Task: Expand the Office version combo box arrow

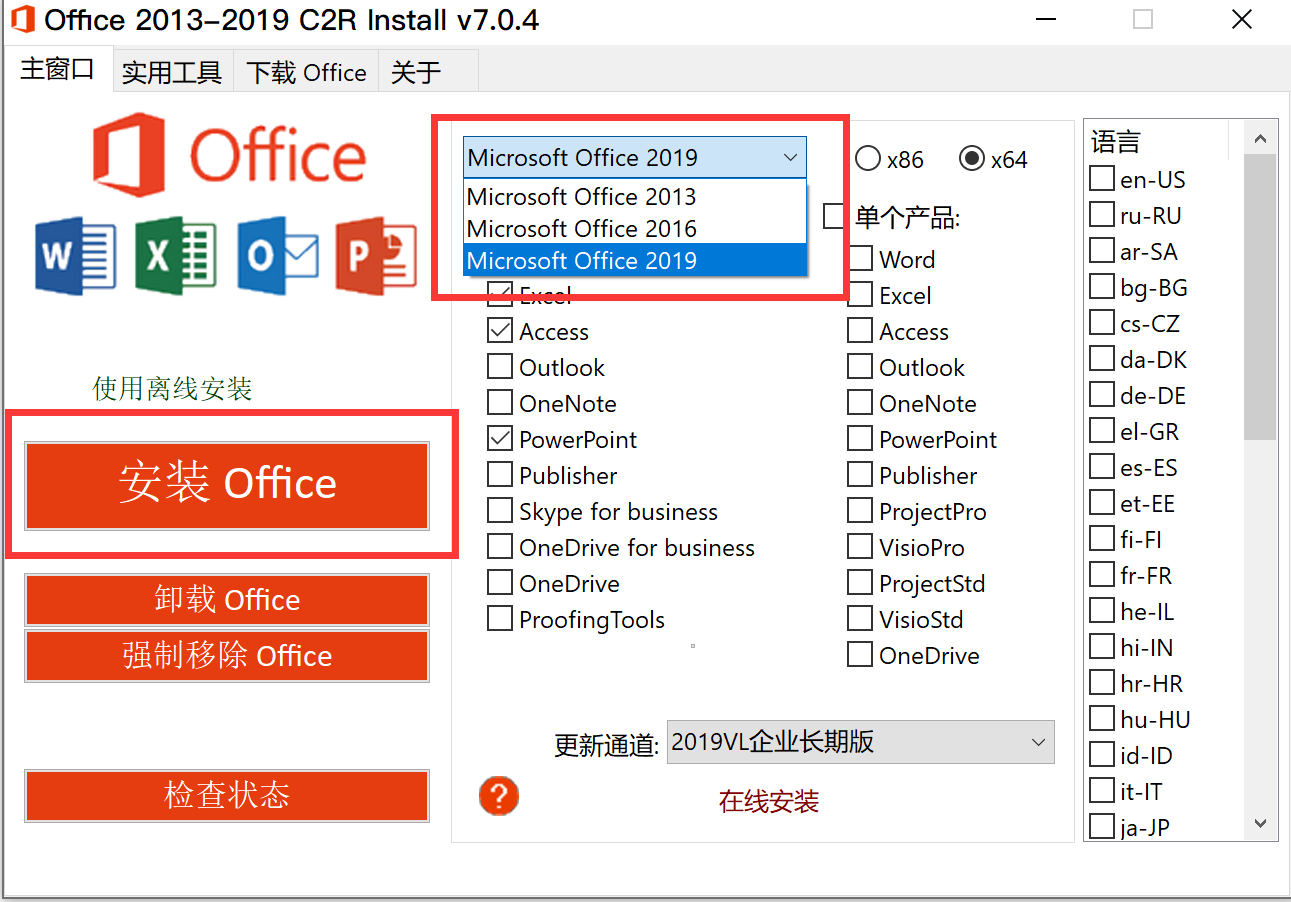Action: (x=790, y=158)
